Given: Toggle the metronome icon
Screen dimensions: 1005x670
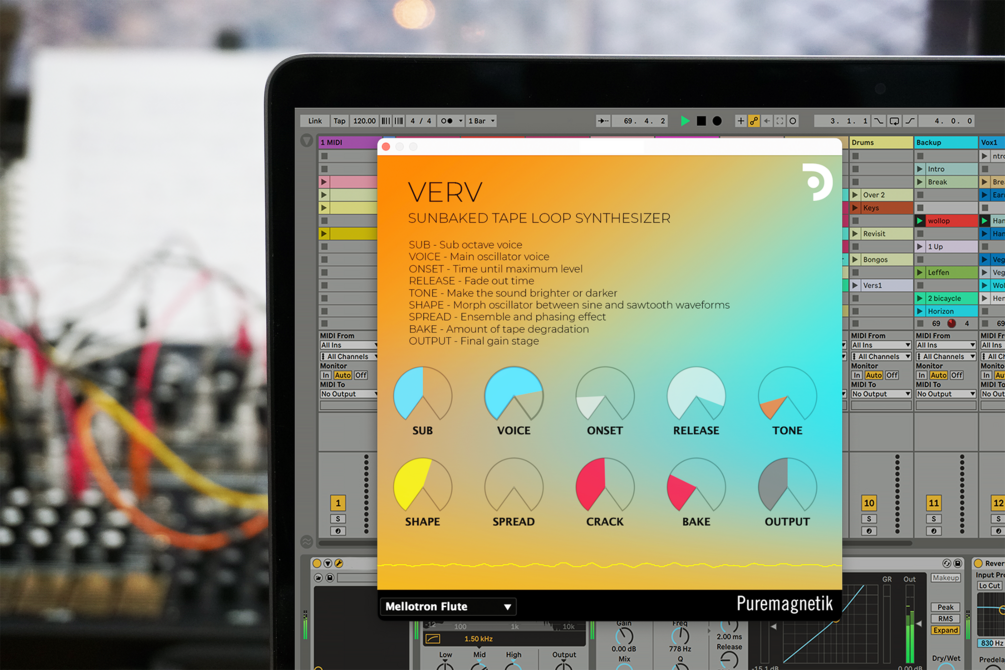Looking at the screenshot, I should click(x=446, y=121).
